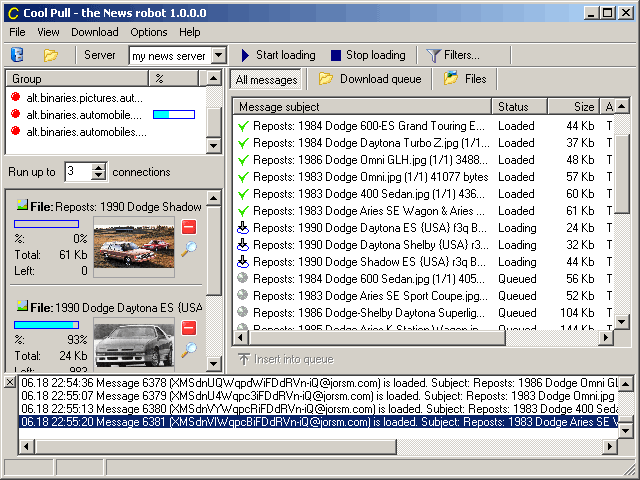Click the yellow open folder toolbar icon
The width and height of the screenshot is (640, 480).
click(x=51, y=55)
